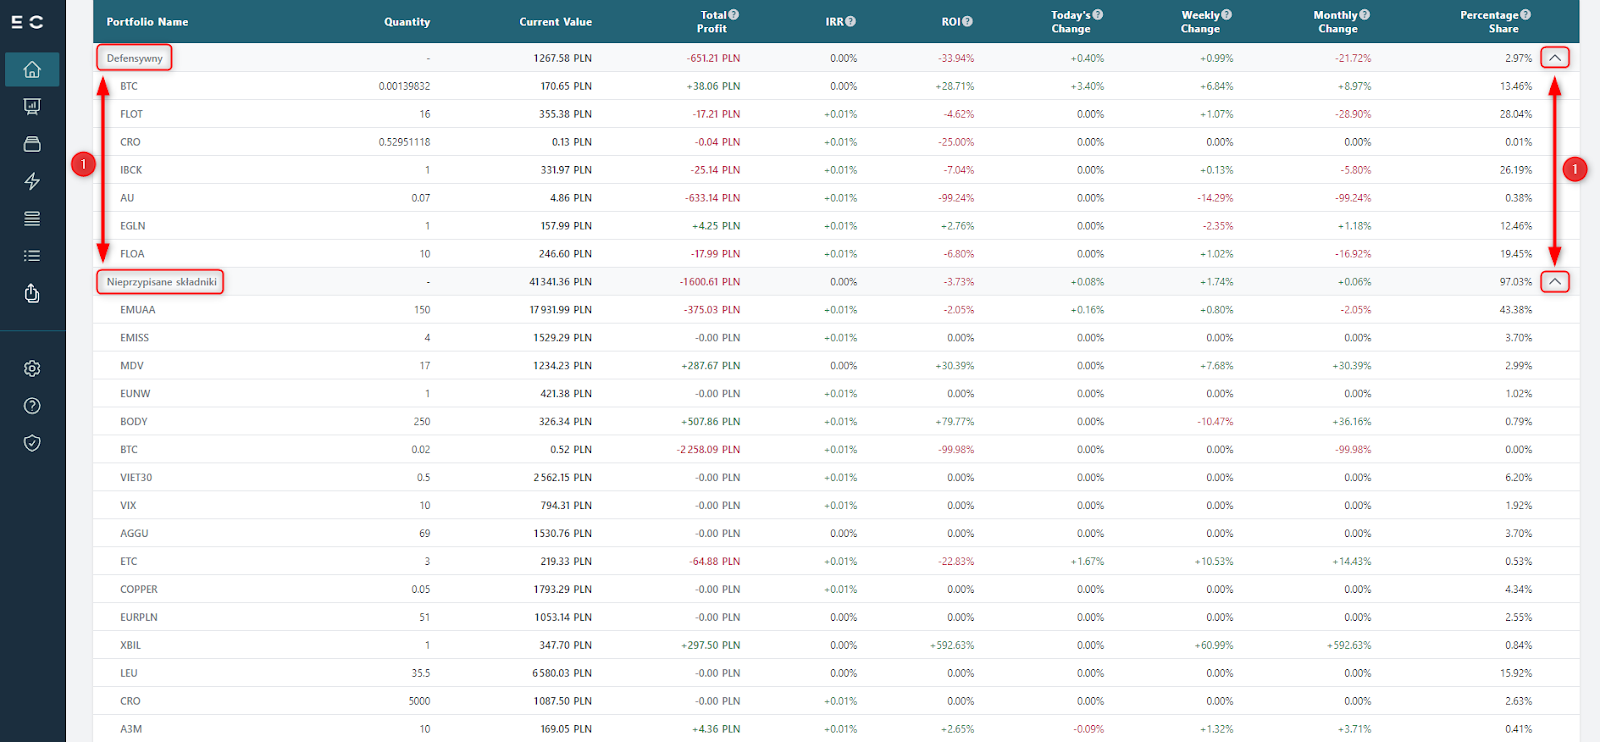1600x742 pixels.
Task: Collapse the Defensywny portfolio with chevron
Action: (1554, 58)
